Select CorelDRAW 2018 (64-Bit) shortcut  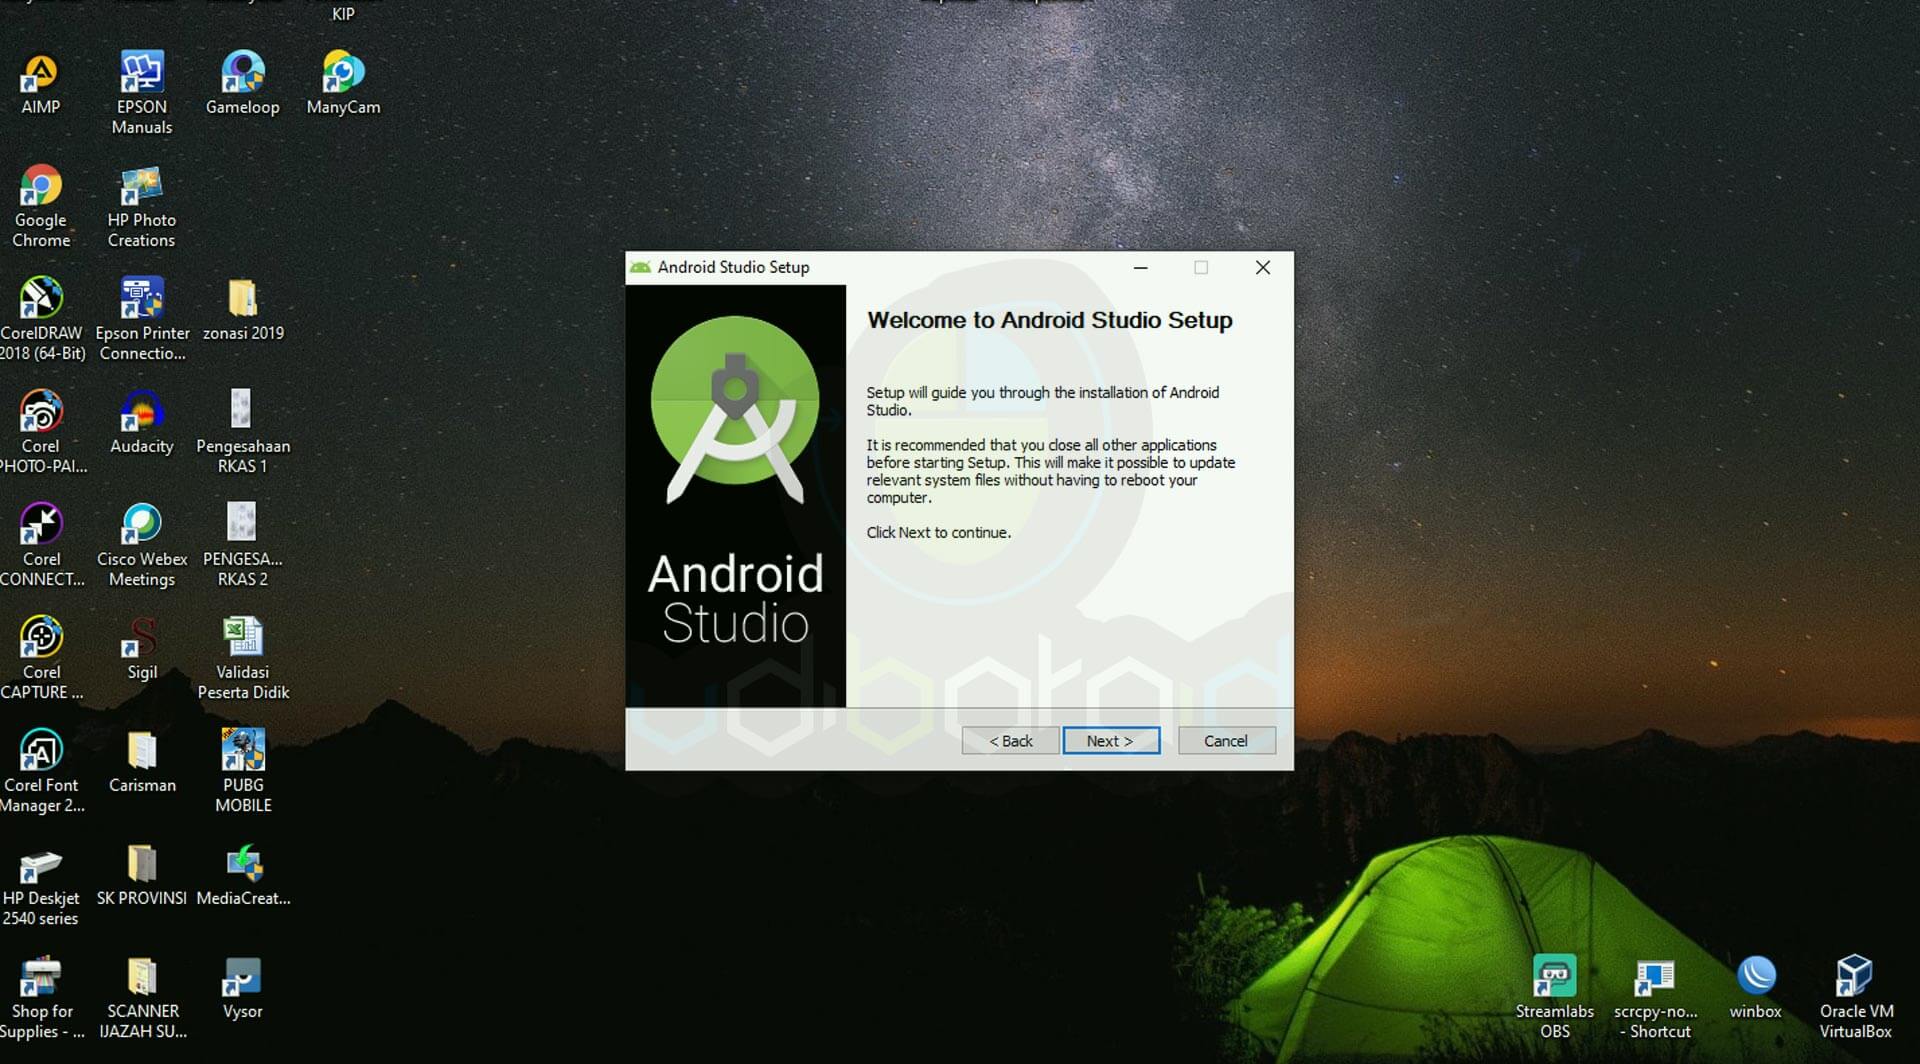[x=41, y=319]
